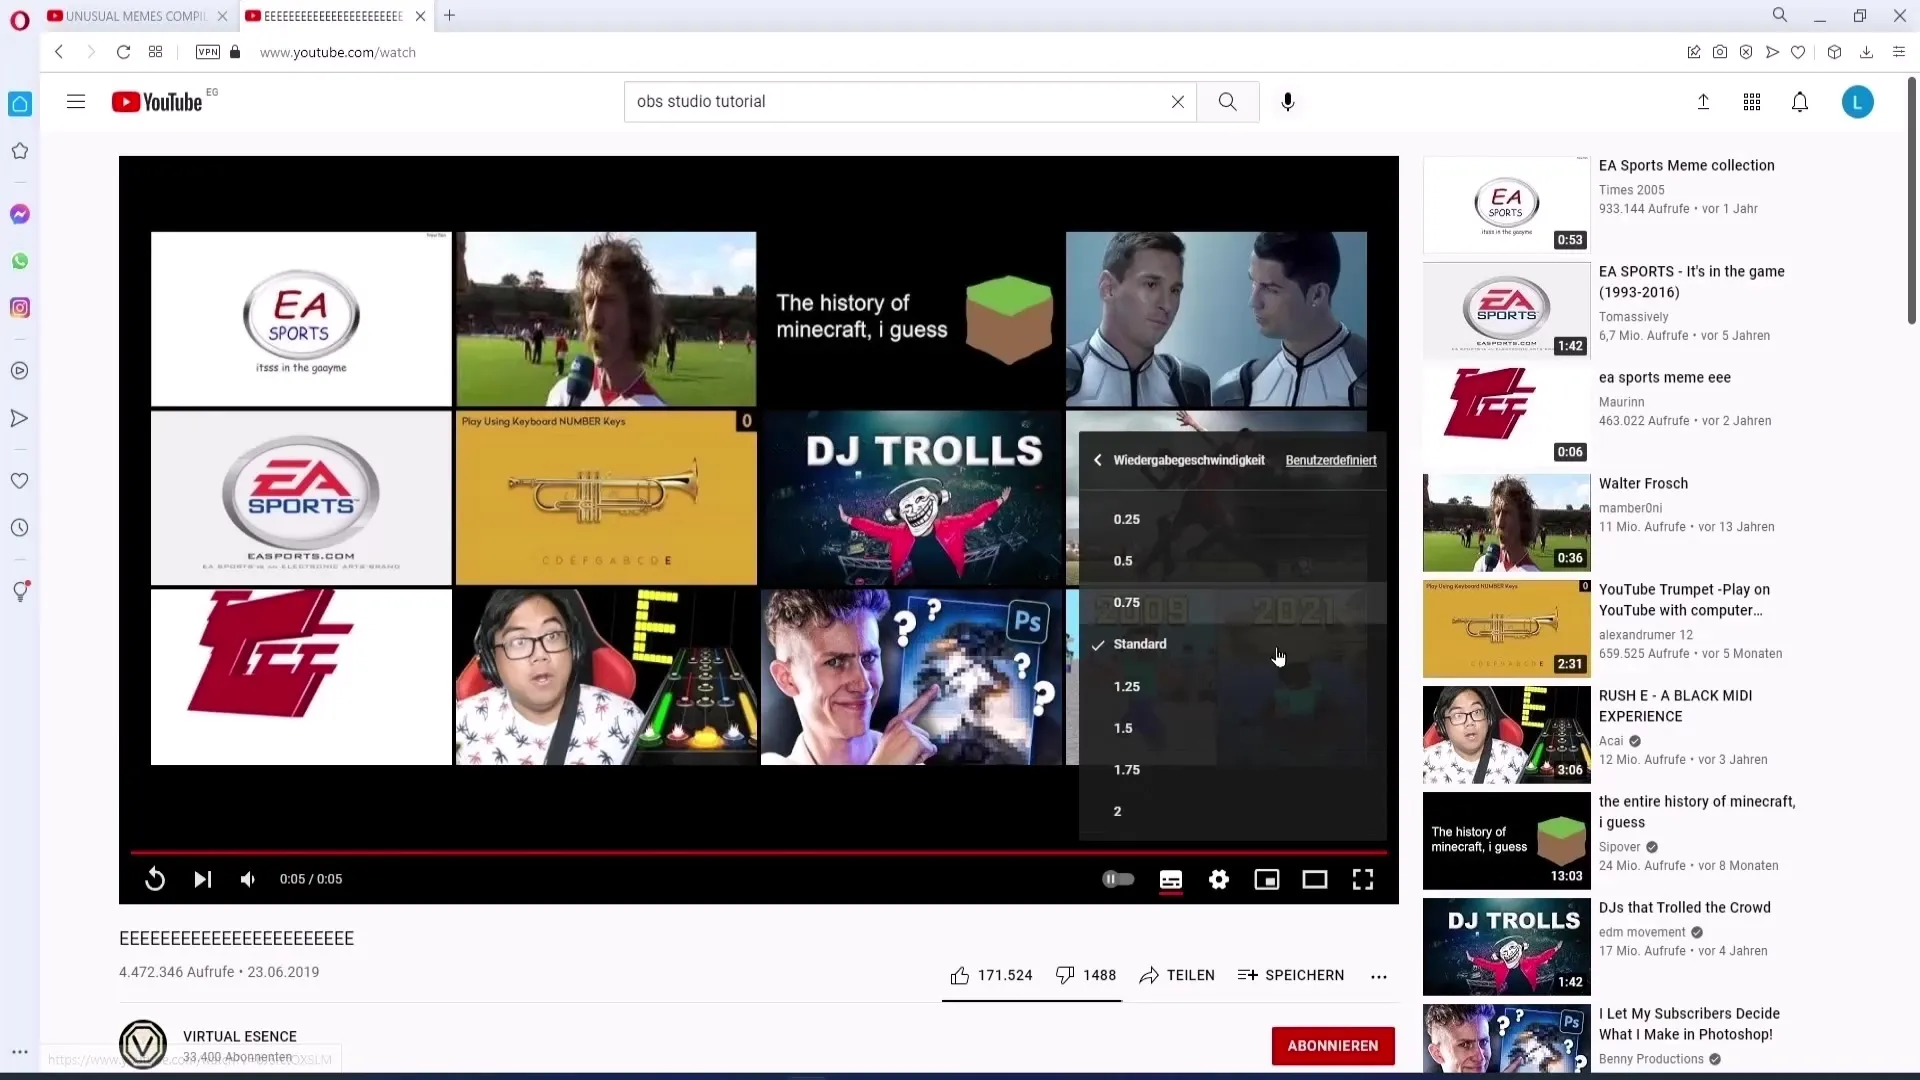Select playback speed 1.5

(x=1232, y=728)
